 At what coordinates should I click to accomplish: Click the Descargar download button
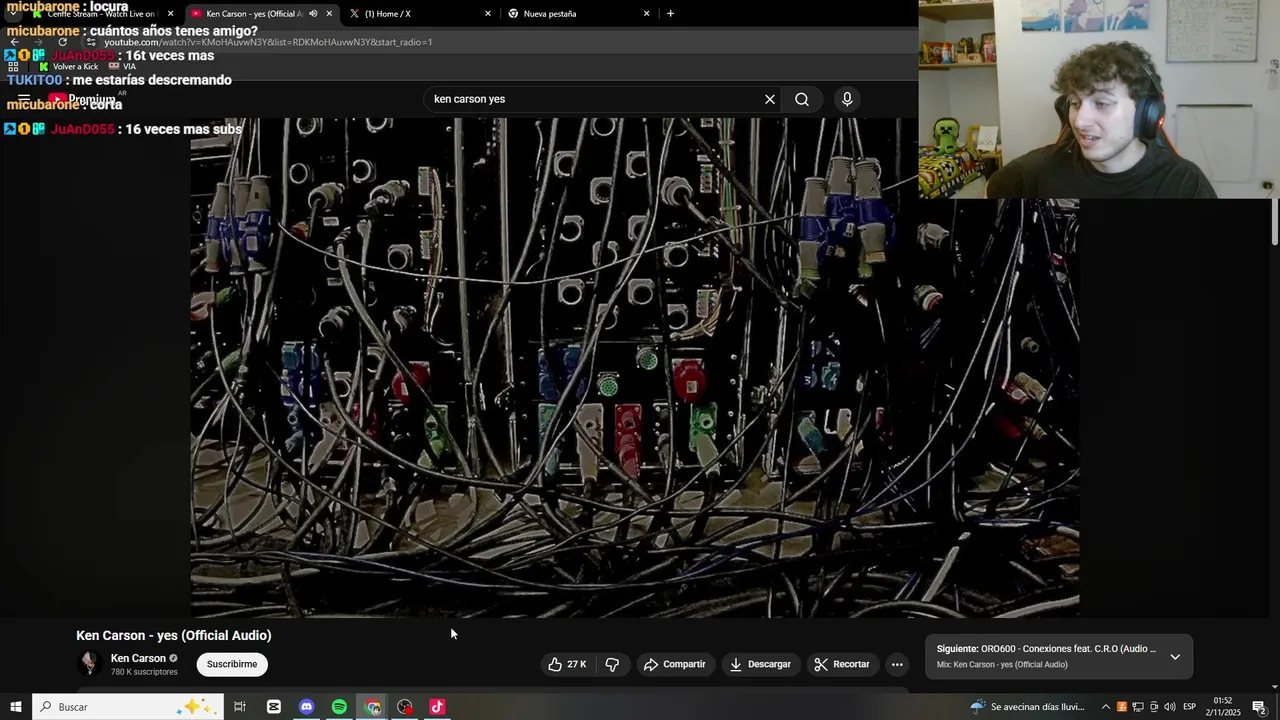click(x=760, y=664)
